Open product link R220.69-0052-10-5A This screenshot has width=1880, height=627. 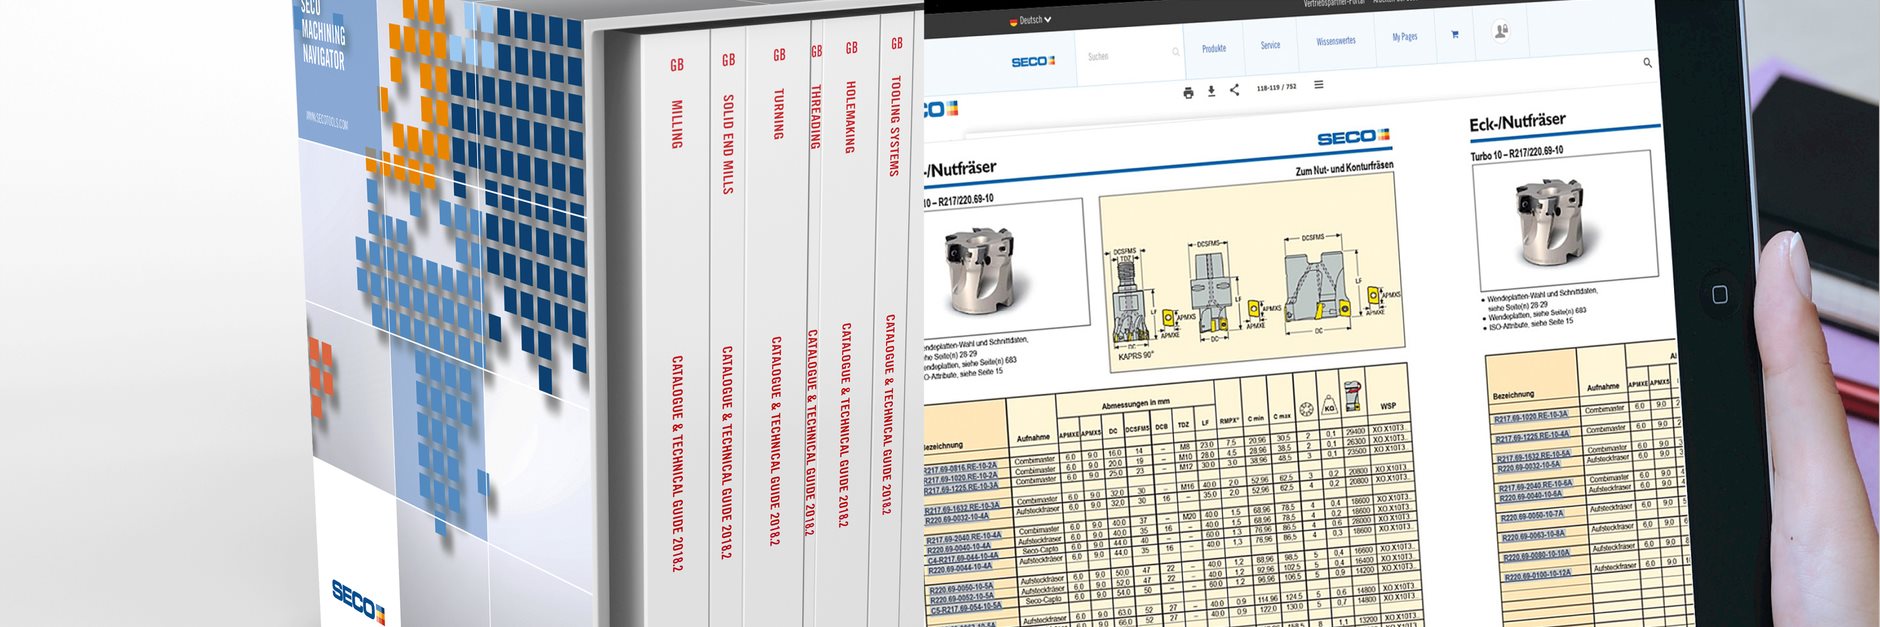pos(962,598)
